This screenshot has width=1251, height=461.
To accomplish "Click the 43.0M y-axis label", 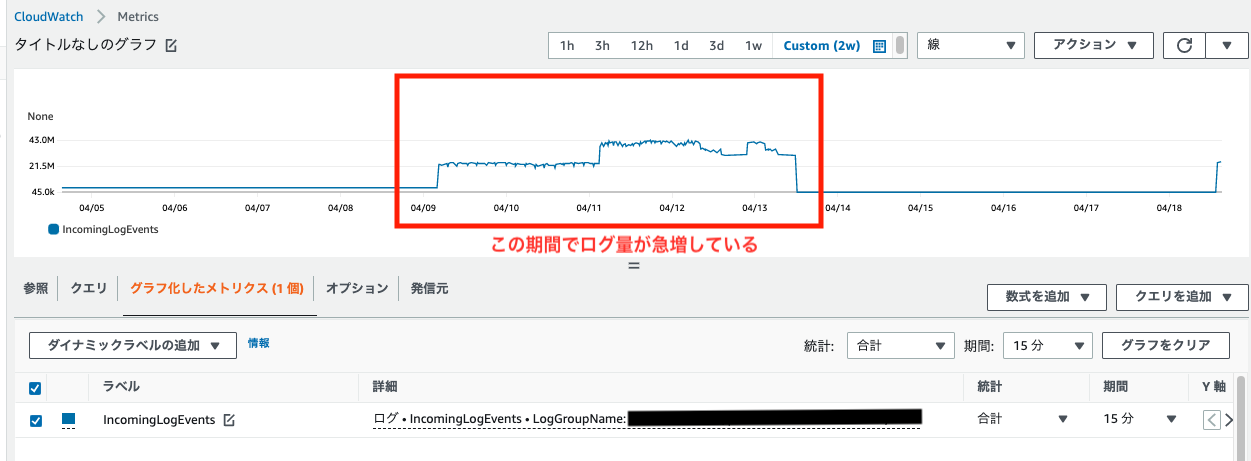I will coord(40,140).
